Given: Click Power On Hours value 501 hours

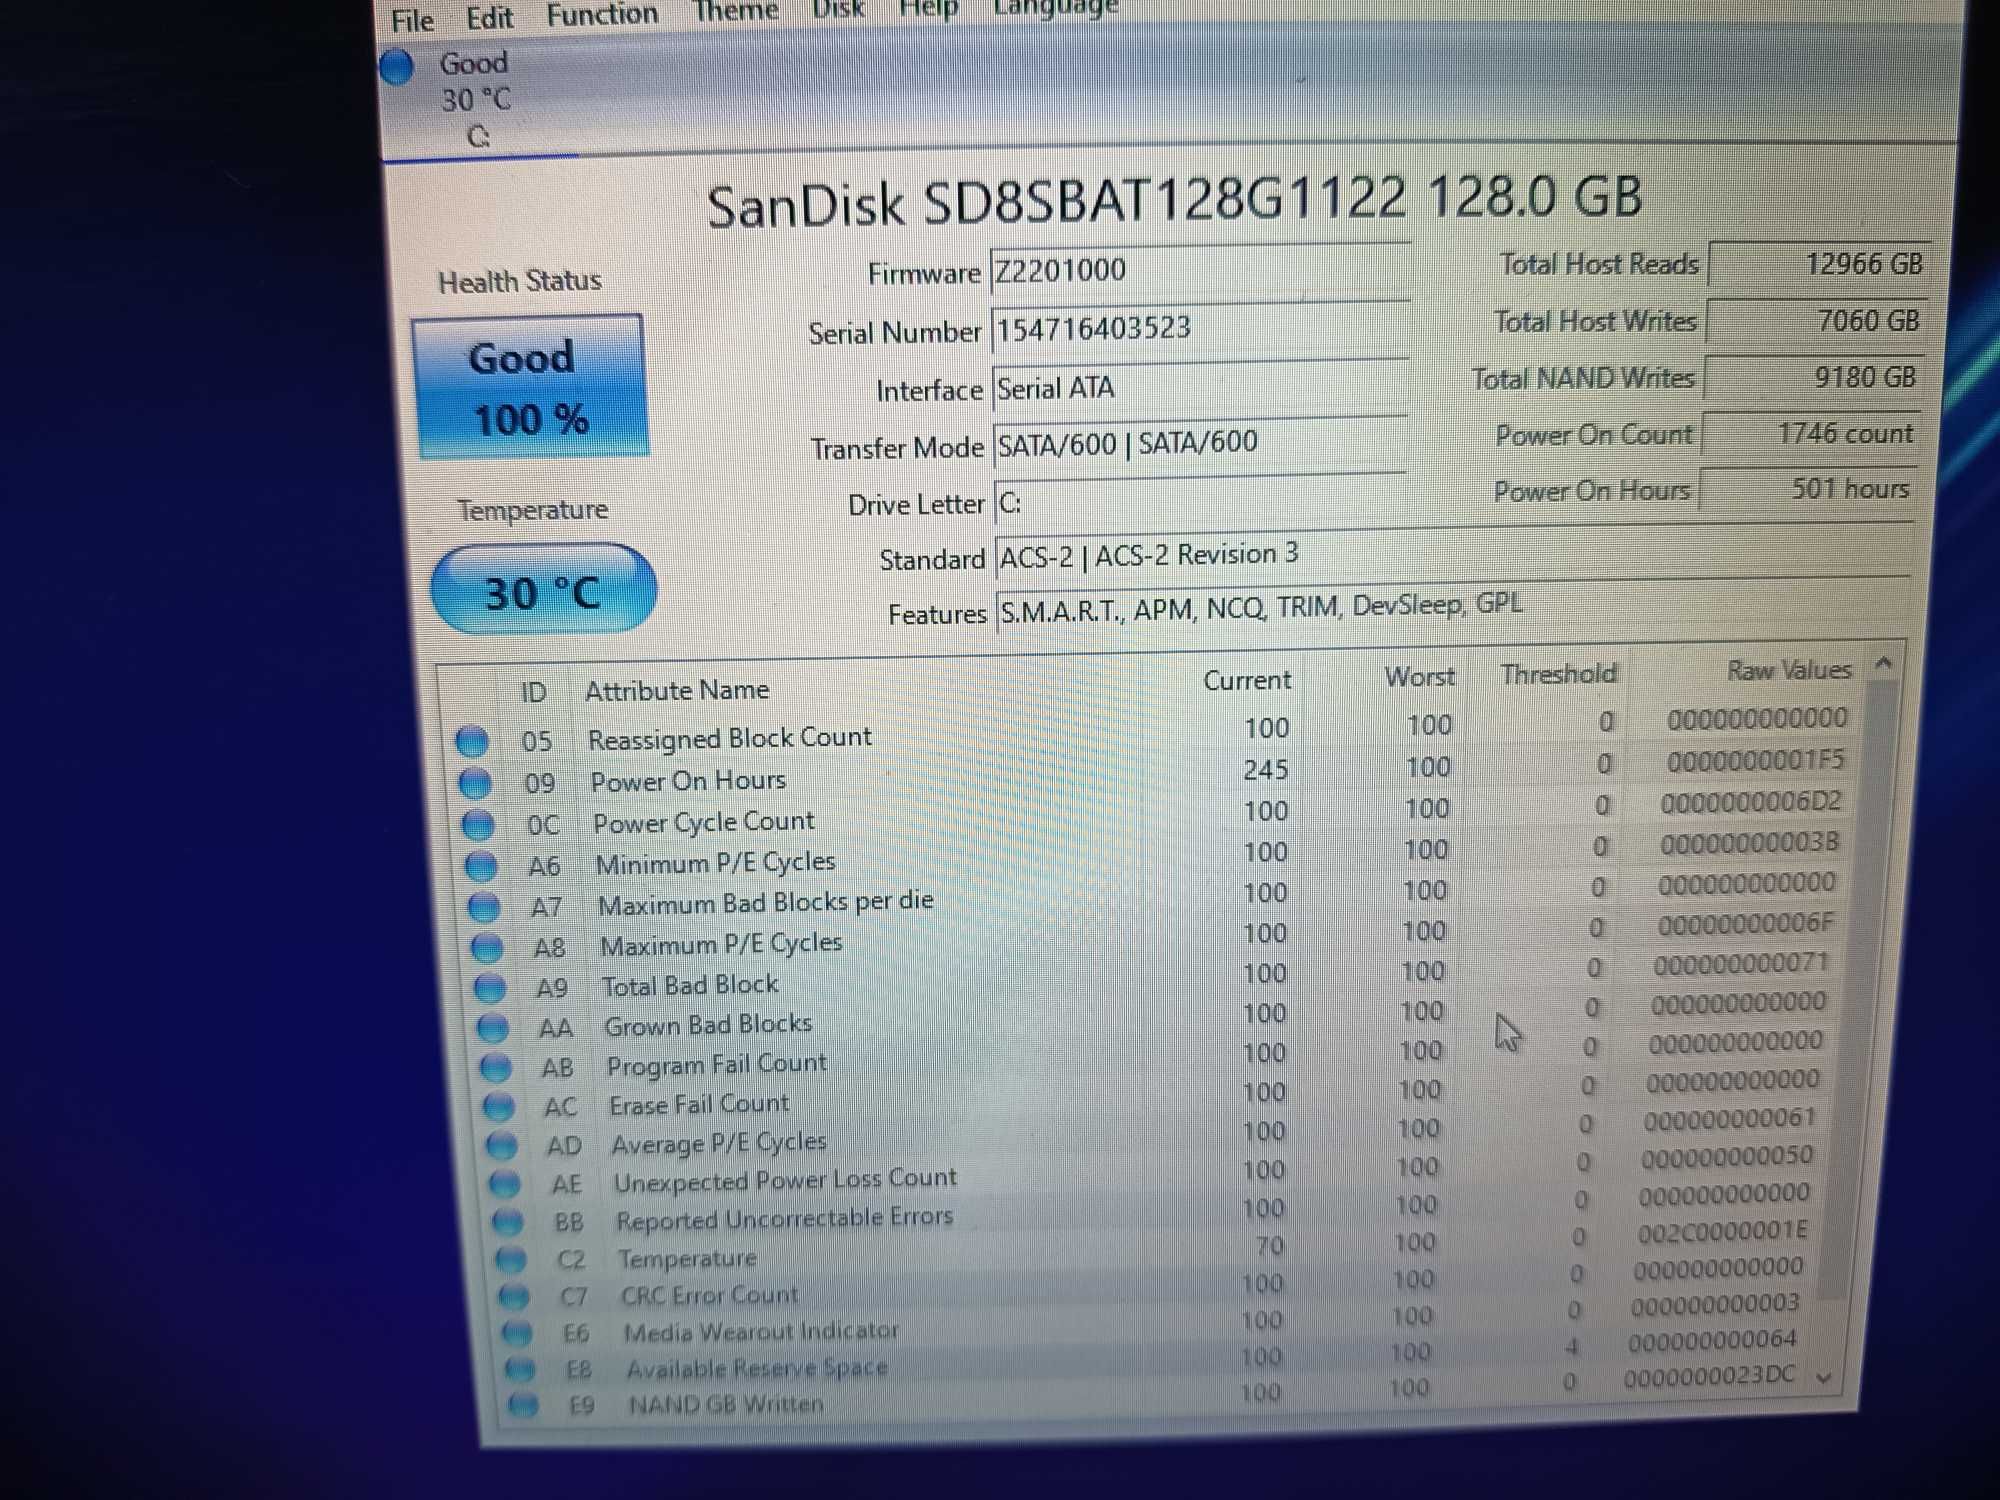Looking at the screenshot, I should (1807, 488).
